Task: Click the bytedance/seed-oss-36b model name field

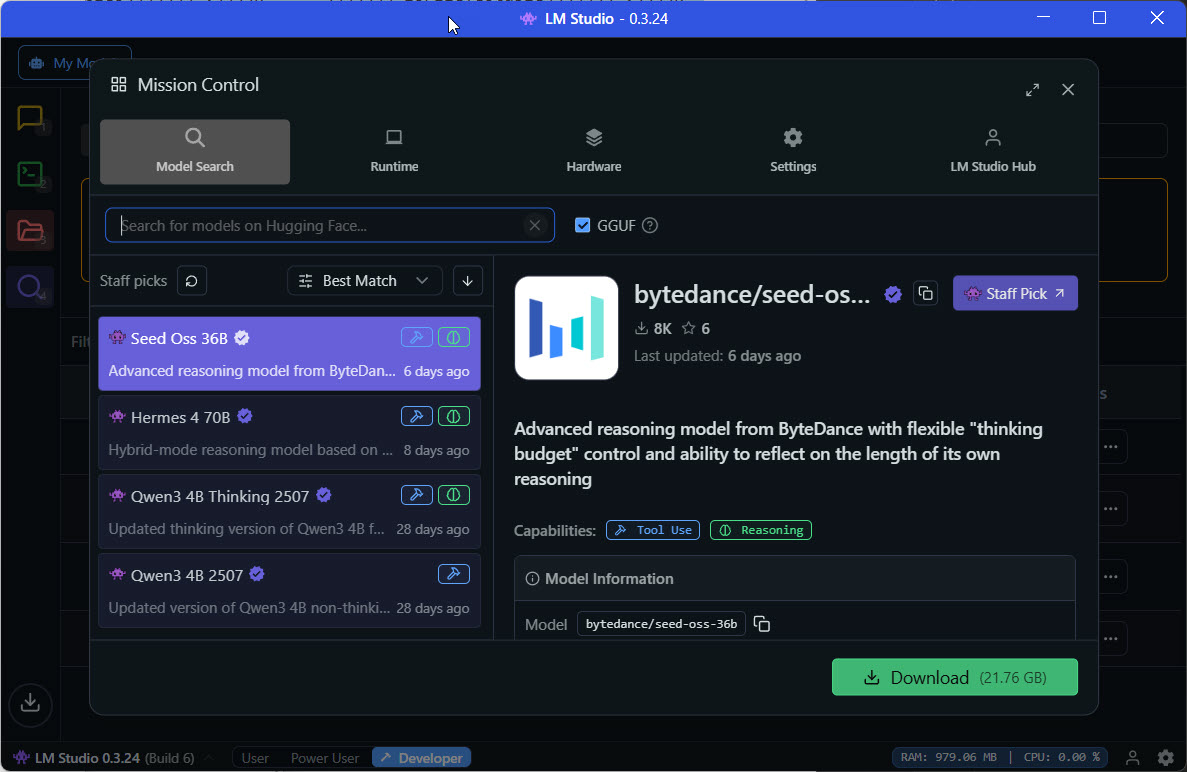Action: click(661, 624)
